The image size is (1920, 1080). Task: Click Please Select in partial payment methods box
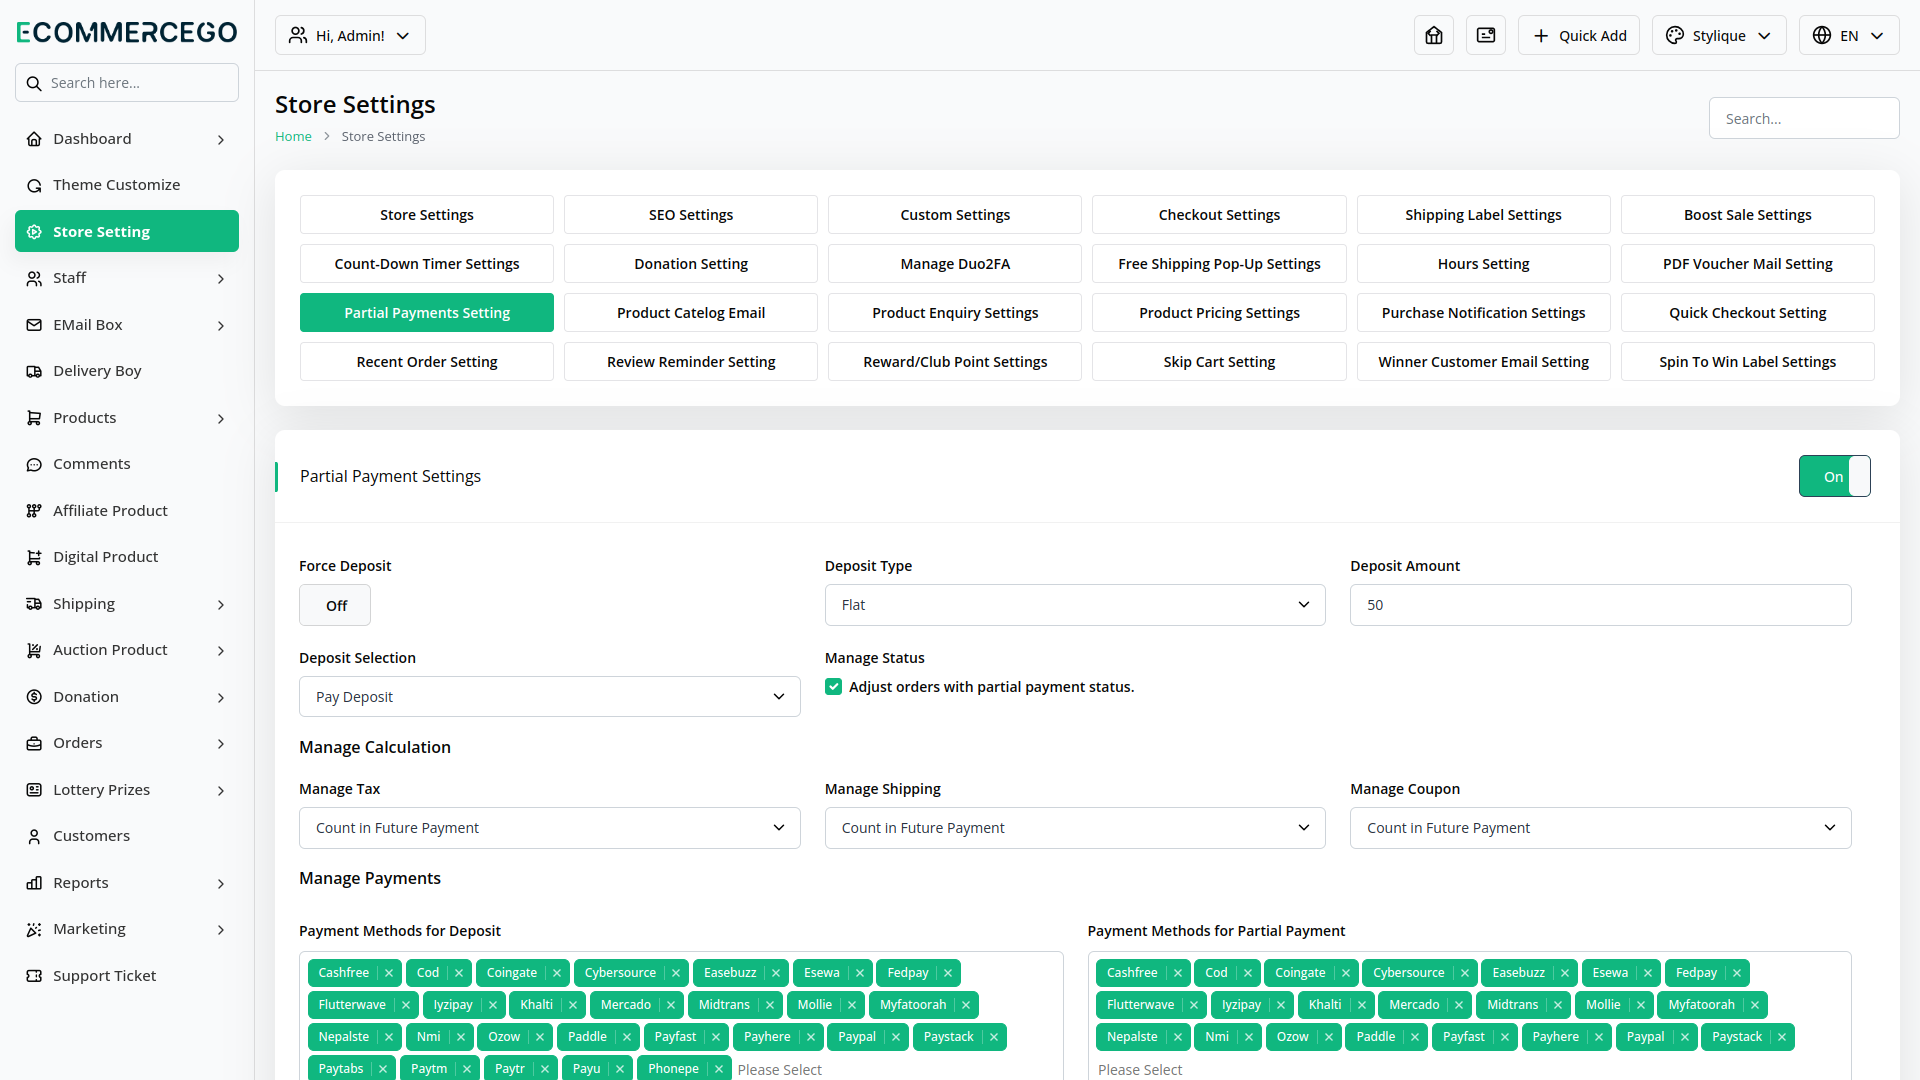pyautogui.click(x=1140, y=1069)
